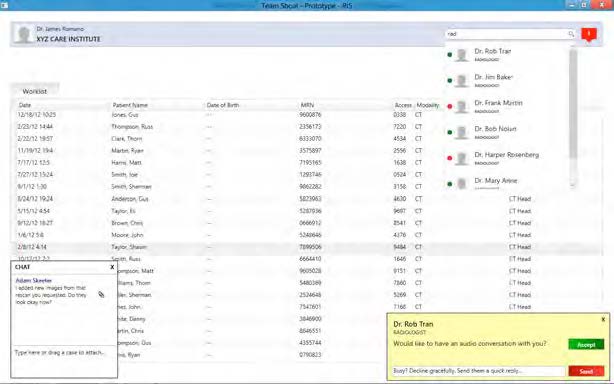Click Dr. Frank Martin's avatar in results

[x=462, y=106]
